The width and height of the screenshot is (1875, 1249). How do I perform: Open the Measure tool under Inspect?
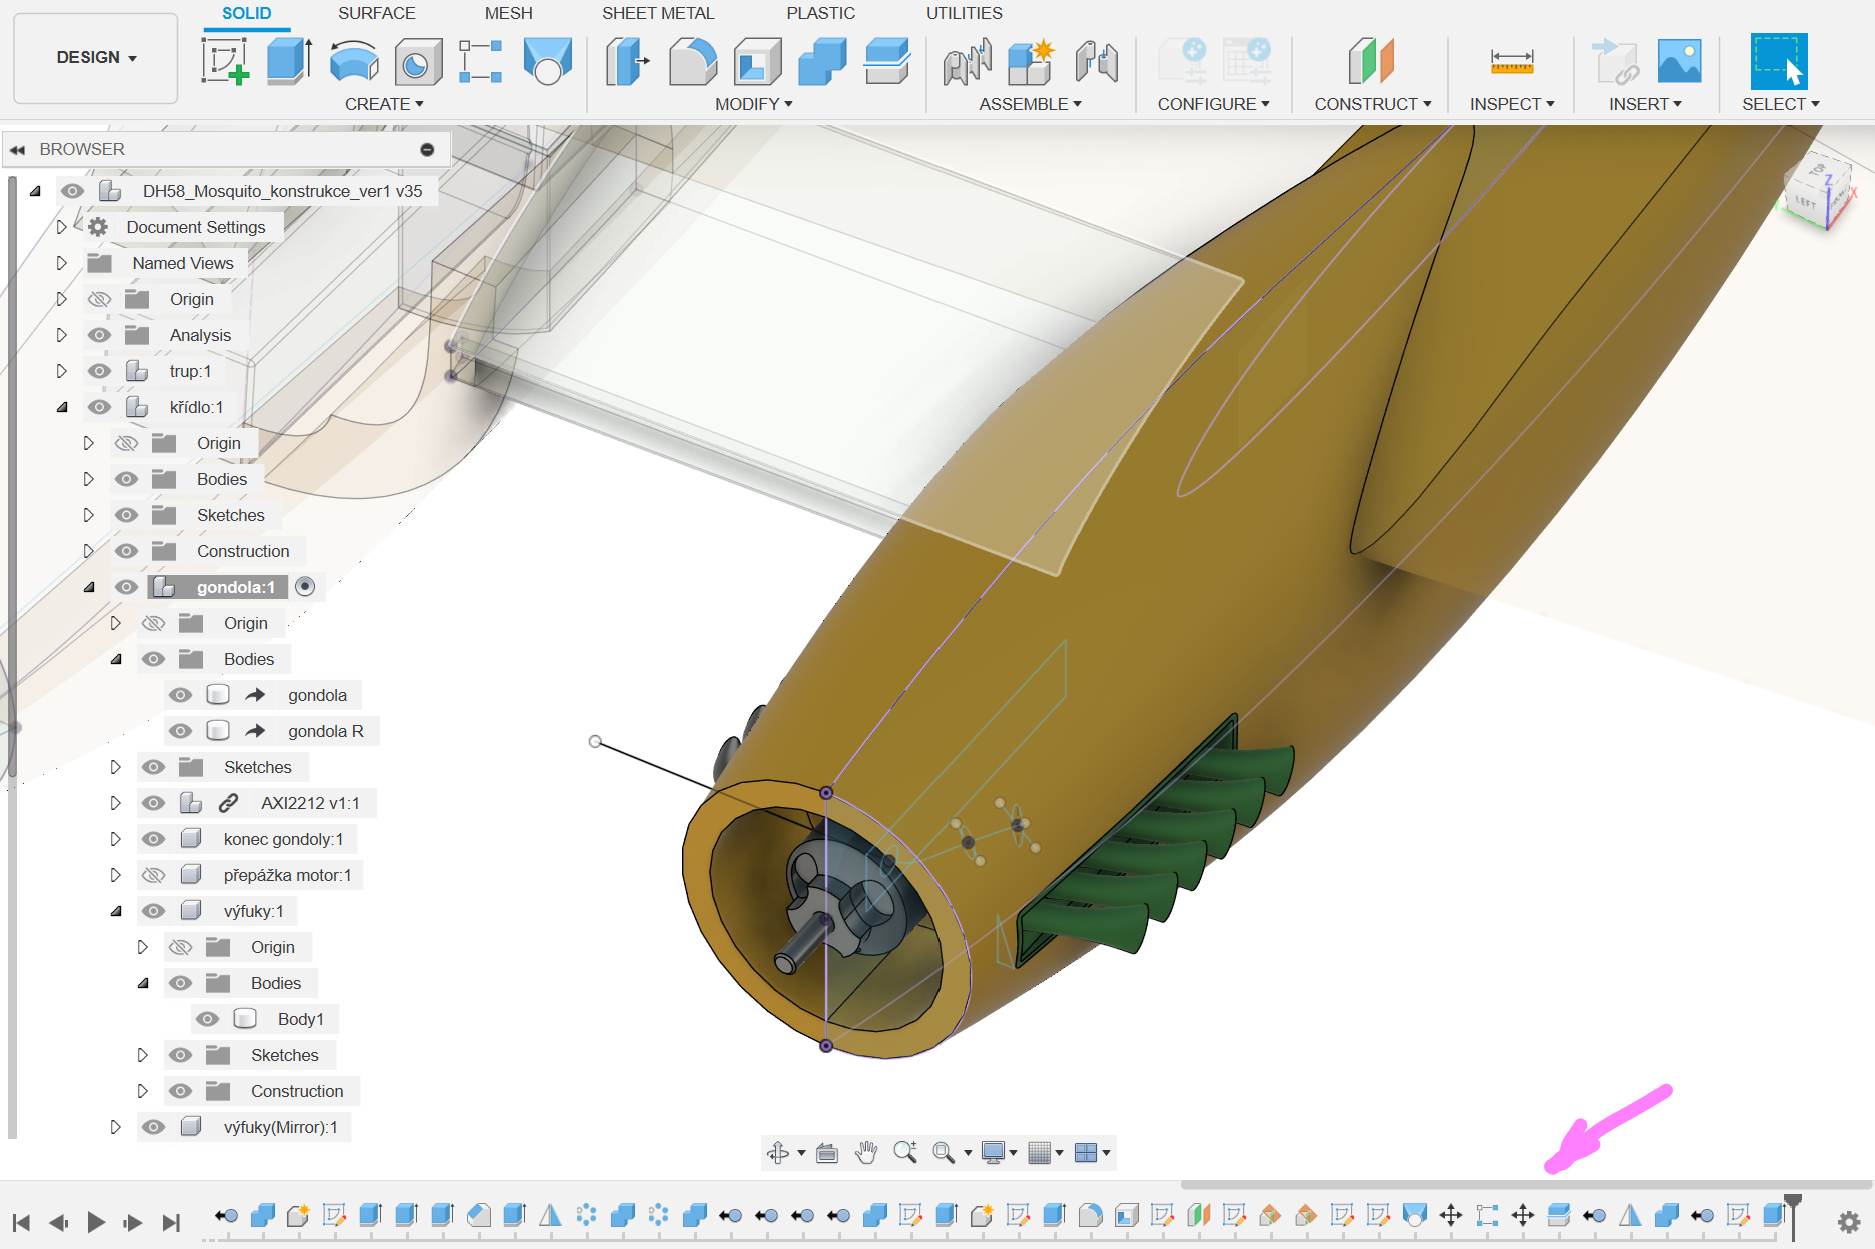pyautogui.click(x=1511, y=61)
